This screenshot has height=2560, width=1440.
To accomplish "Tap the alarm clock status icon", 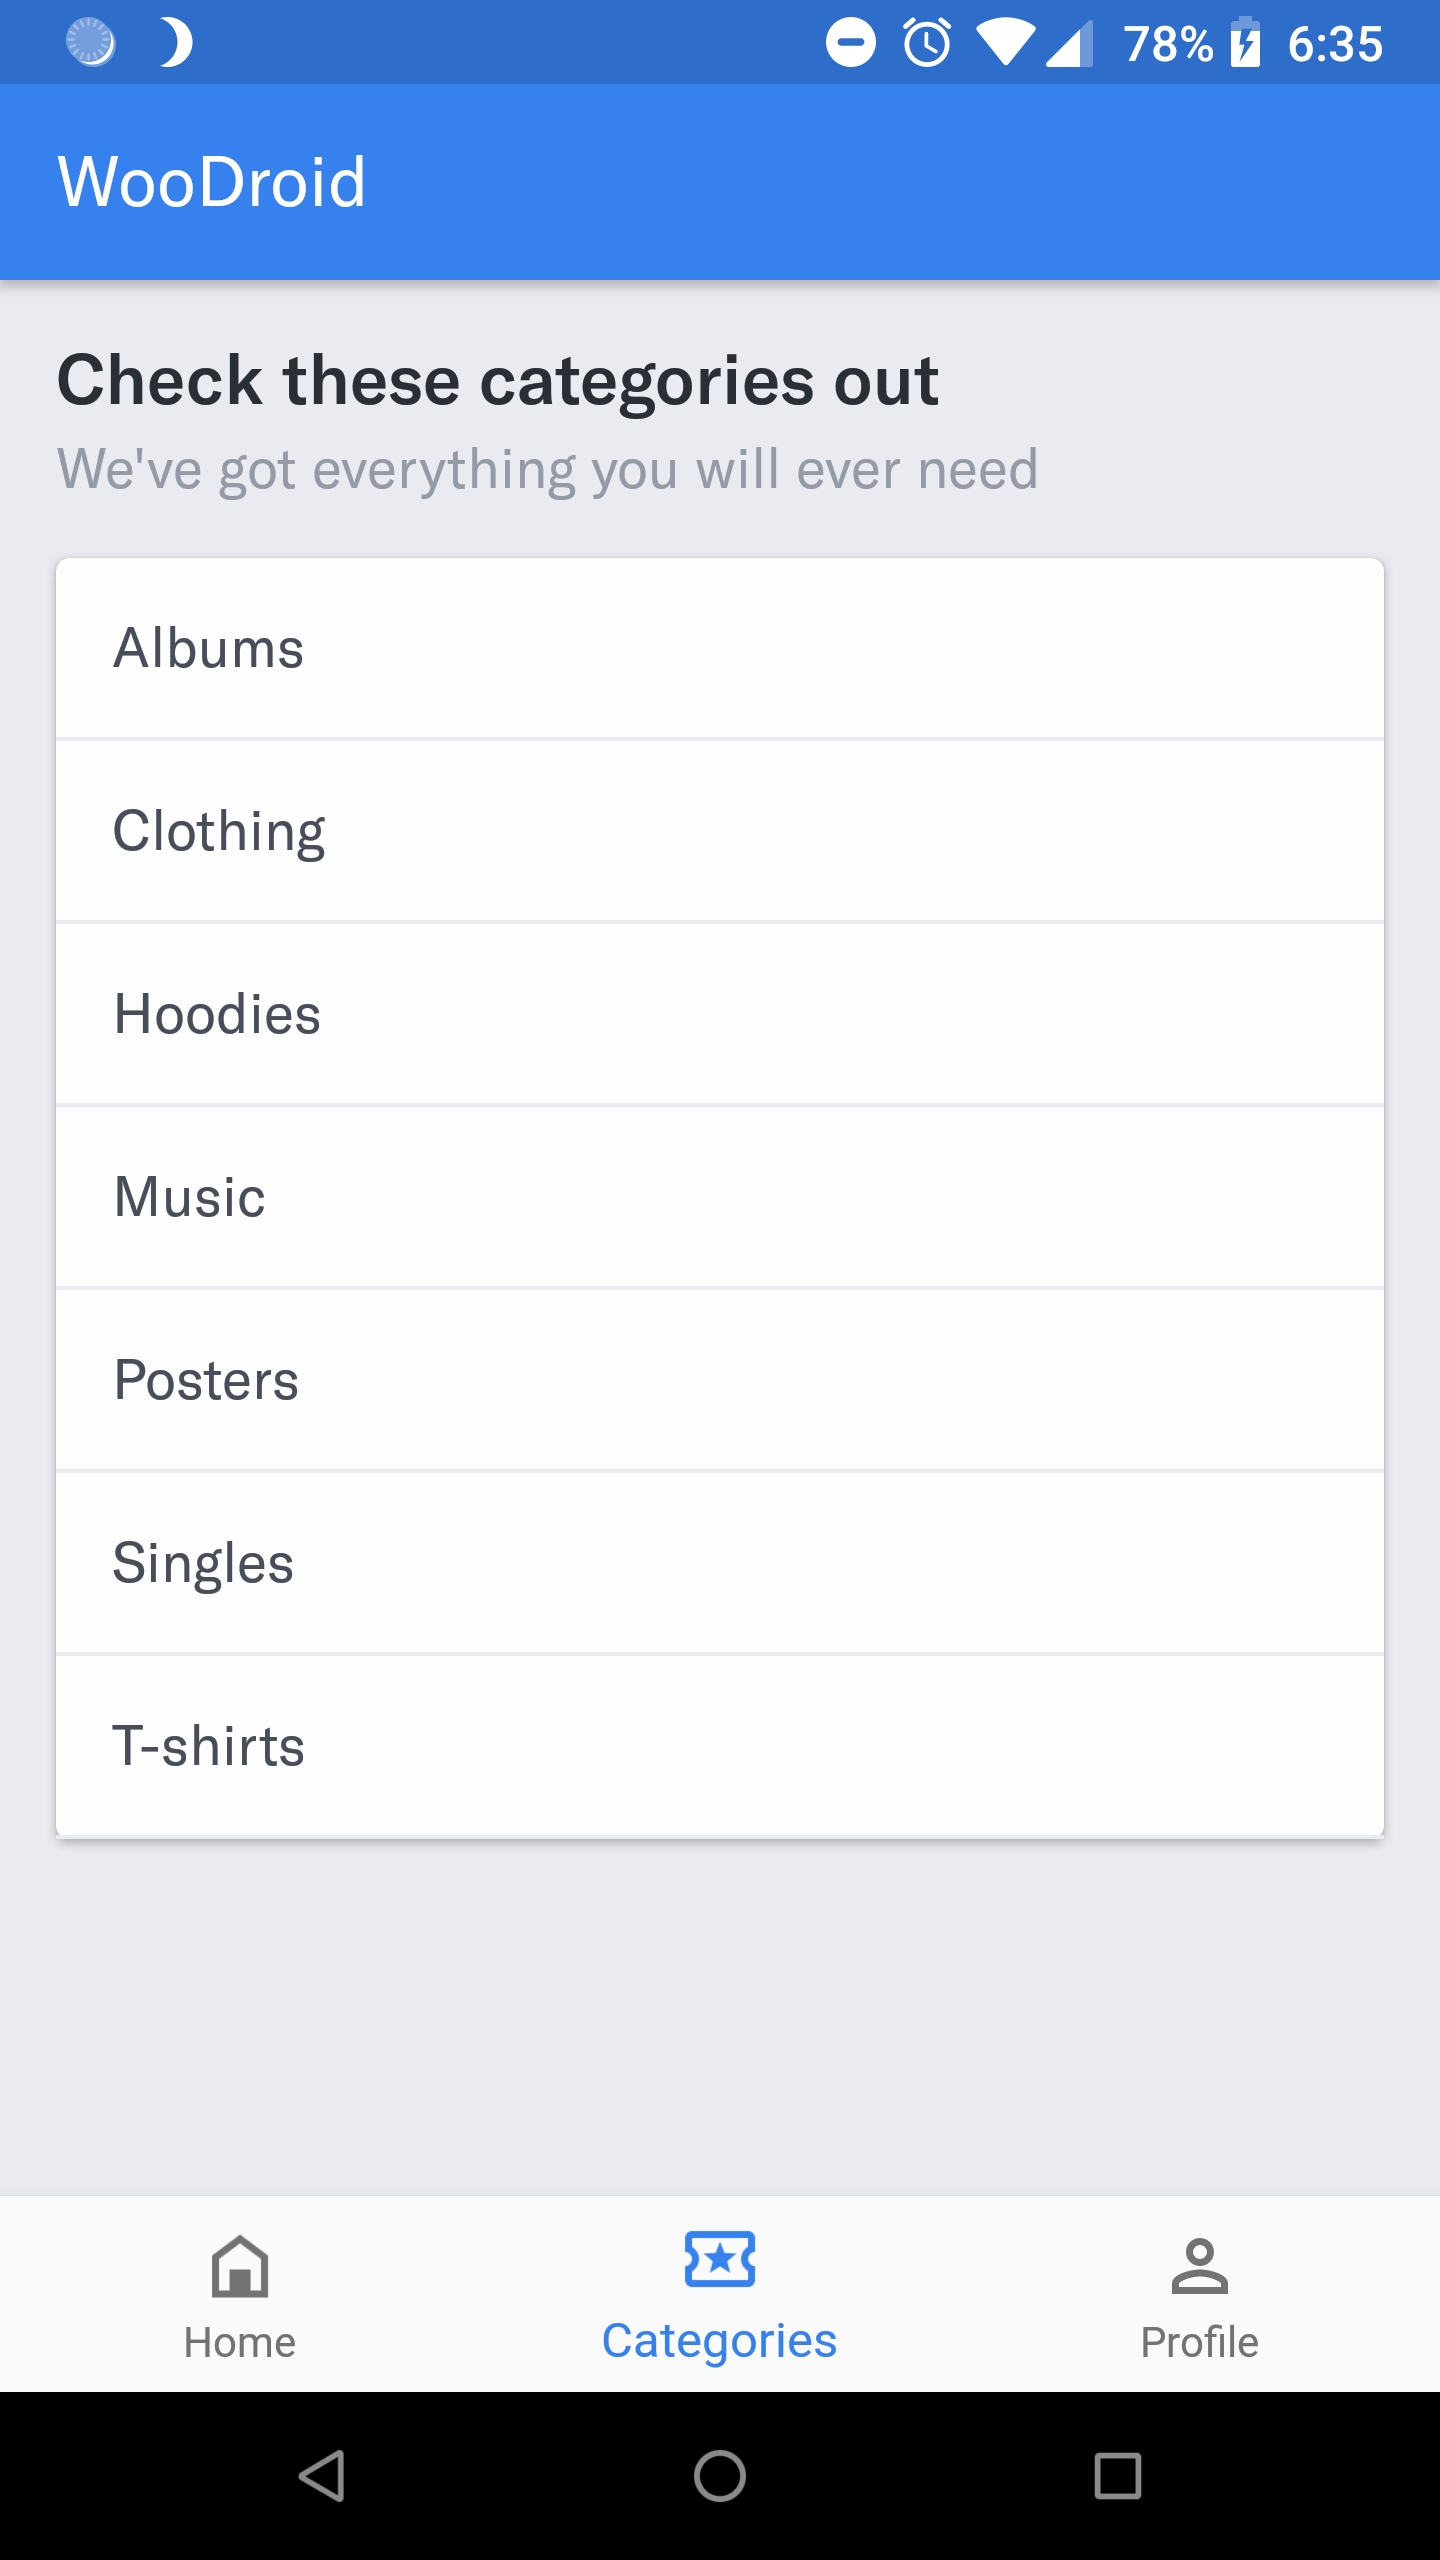I will pos(927,43).
